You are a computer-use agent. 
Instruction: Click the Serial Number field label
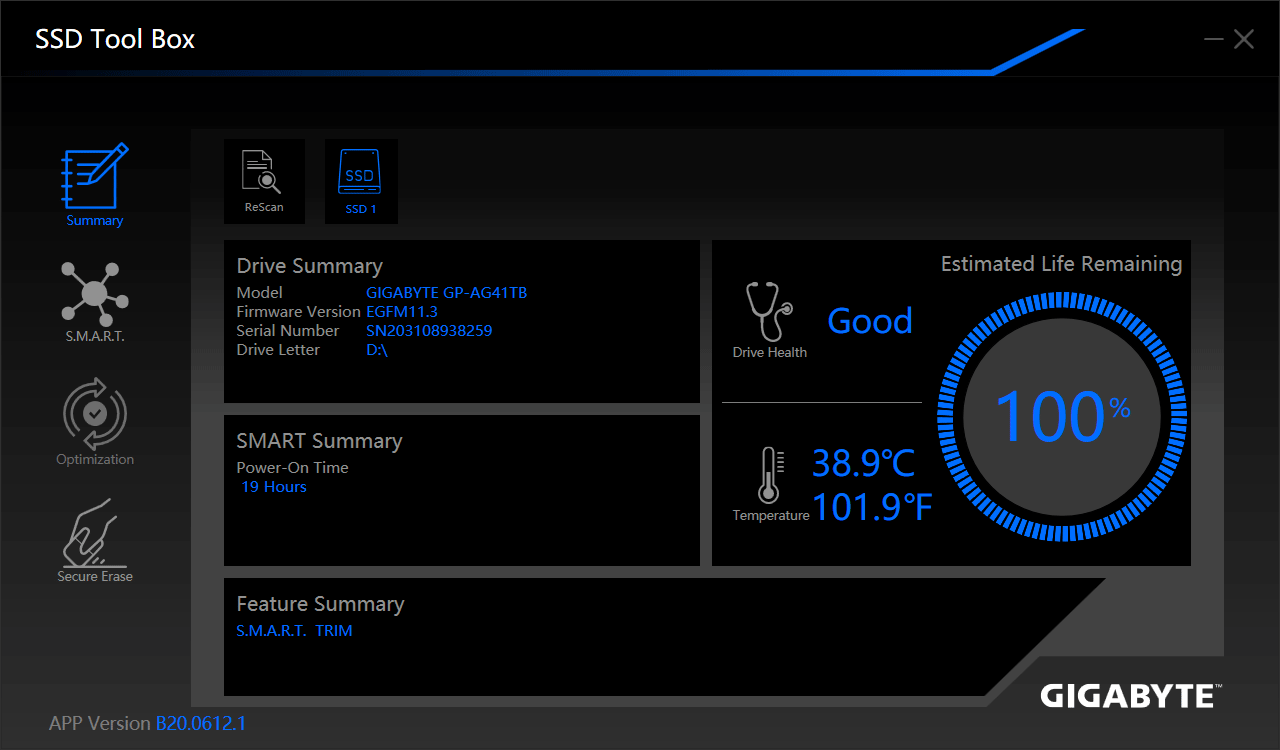tap(288, 331)
